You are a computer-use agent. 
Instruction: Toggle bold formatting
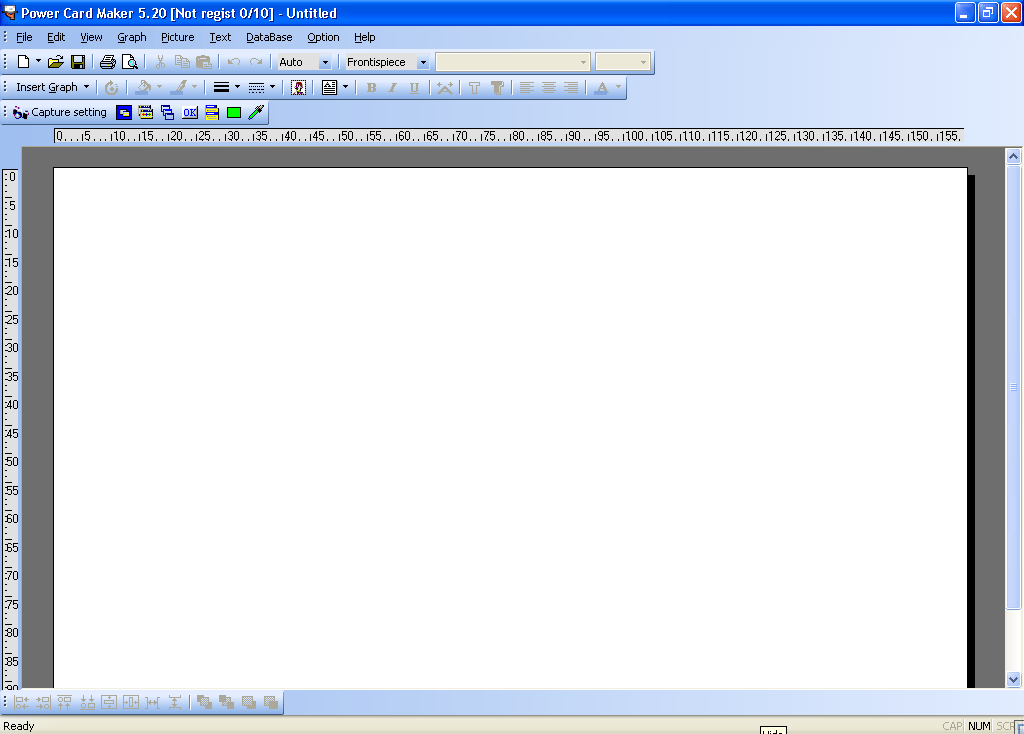(372, 87)
